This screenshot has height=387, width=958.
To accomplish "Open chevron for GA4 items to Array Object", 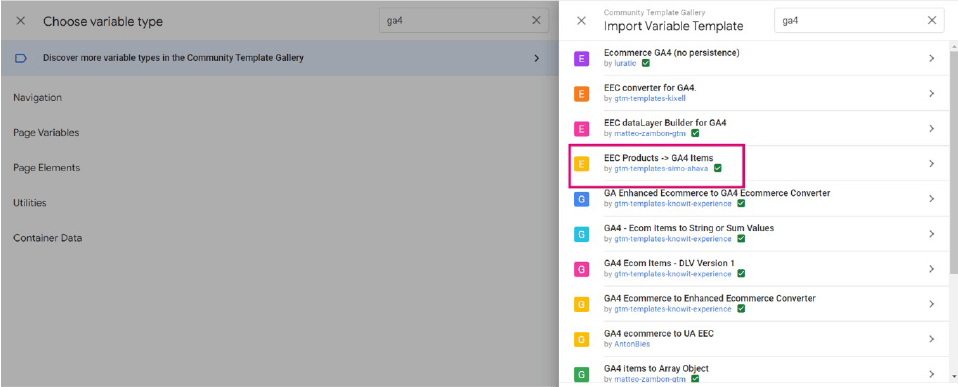I will (x=932, y=374).
